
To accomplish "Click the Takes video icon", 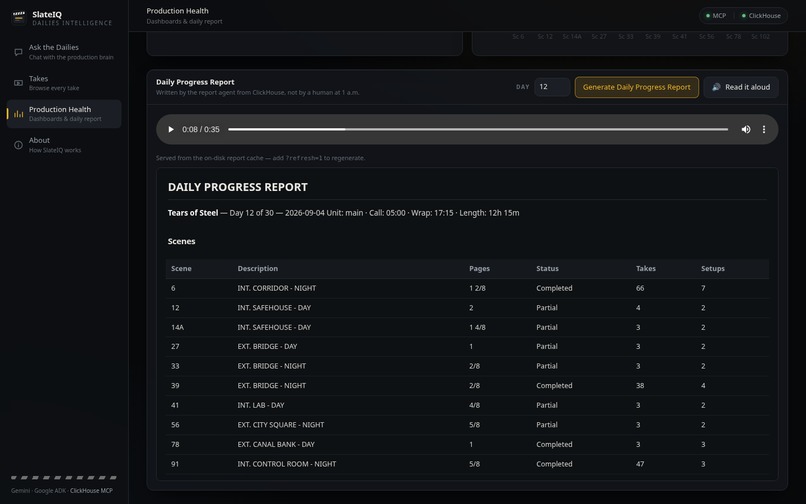I will click(19, 83).
